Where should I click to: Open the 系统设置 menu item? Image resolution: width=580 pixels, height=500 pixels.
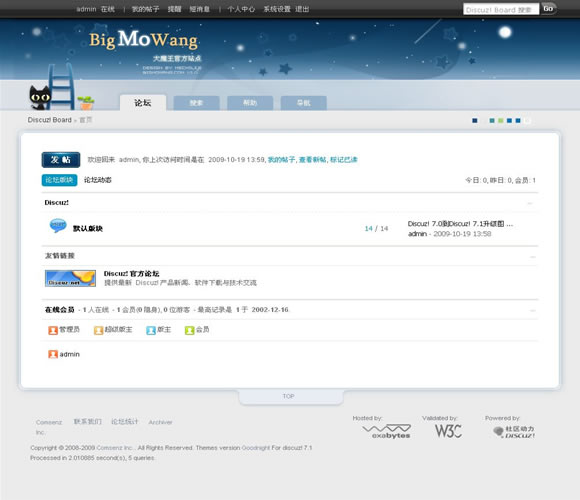(x=277, y=9)
